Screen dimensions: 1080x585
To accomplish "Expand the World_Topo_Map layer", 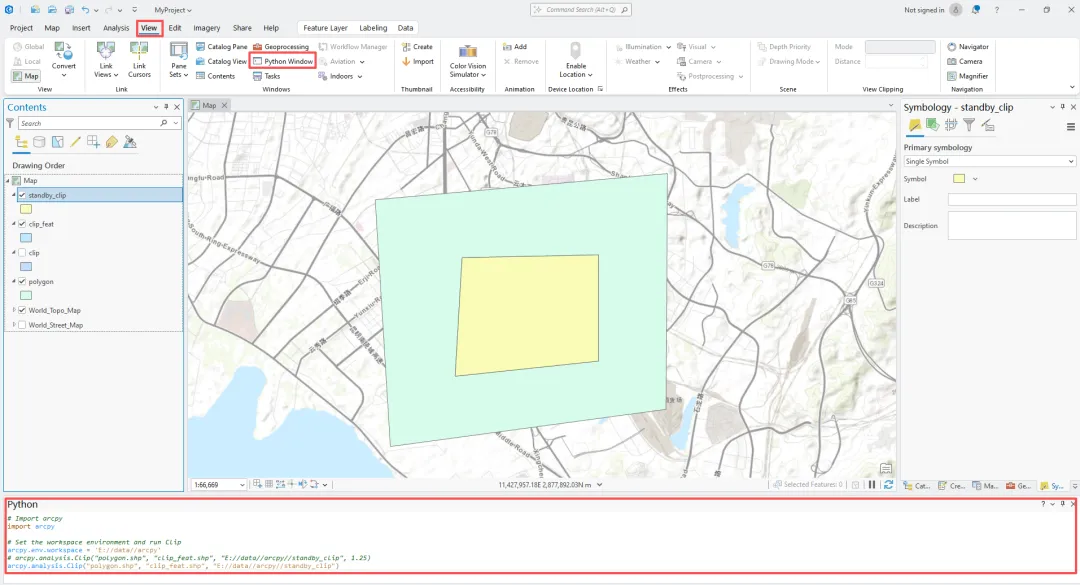I will pos(14,310).
